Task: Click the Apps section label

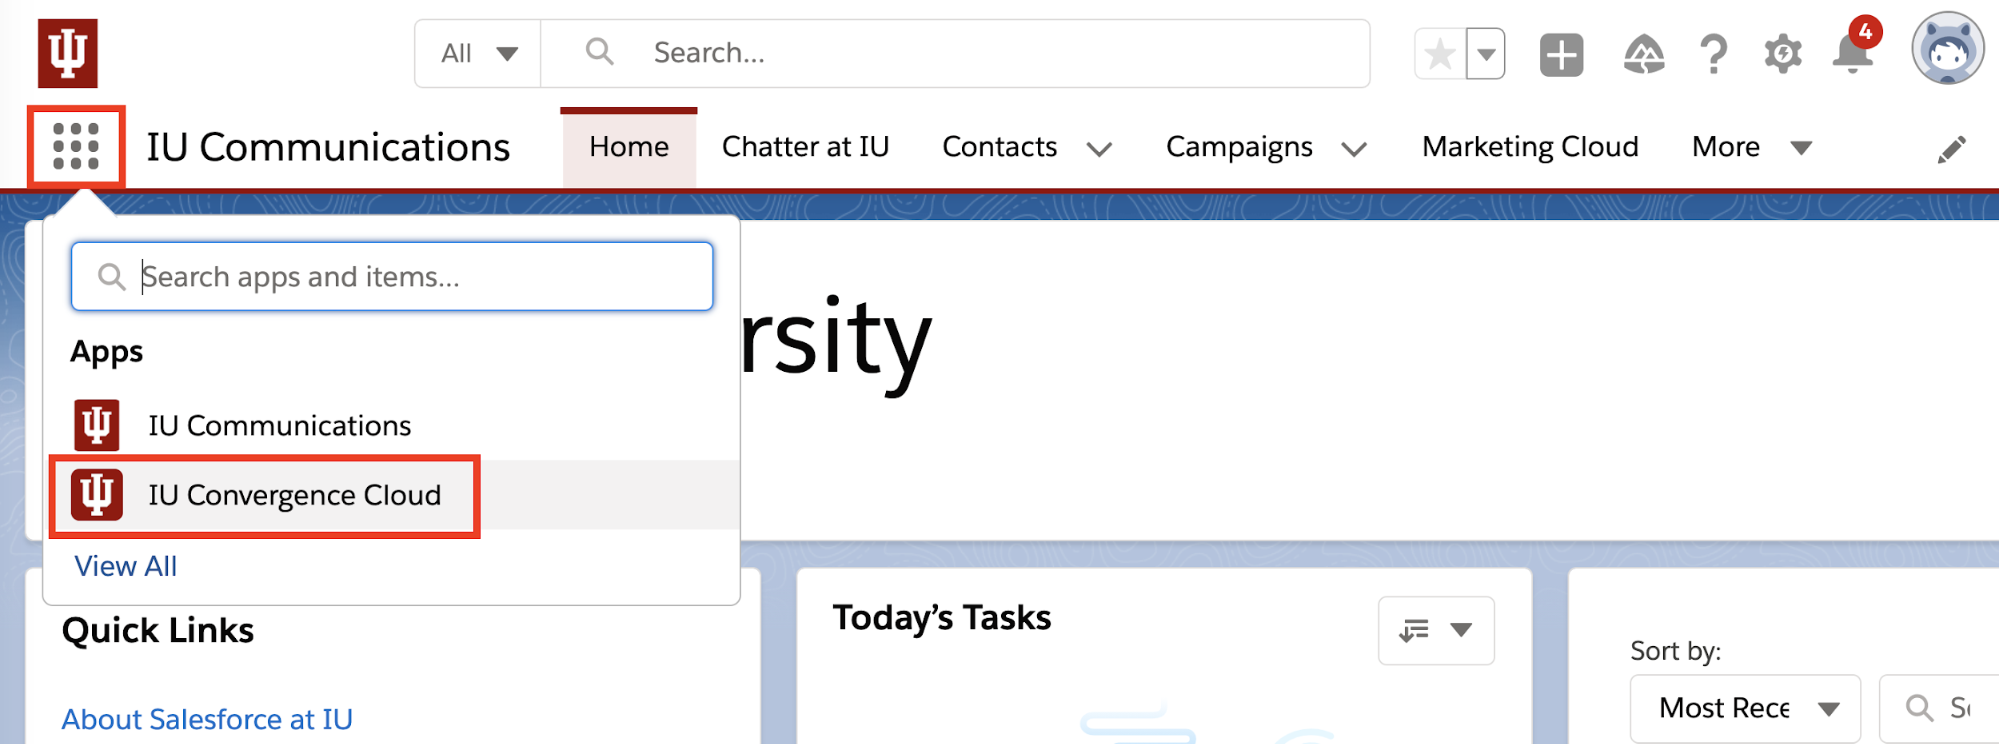Action: [107, 352]
